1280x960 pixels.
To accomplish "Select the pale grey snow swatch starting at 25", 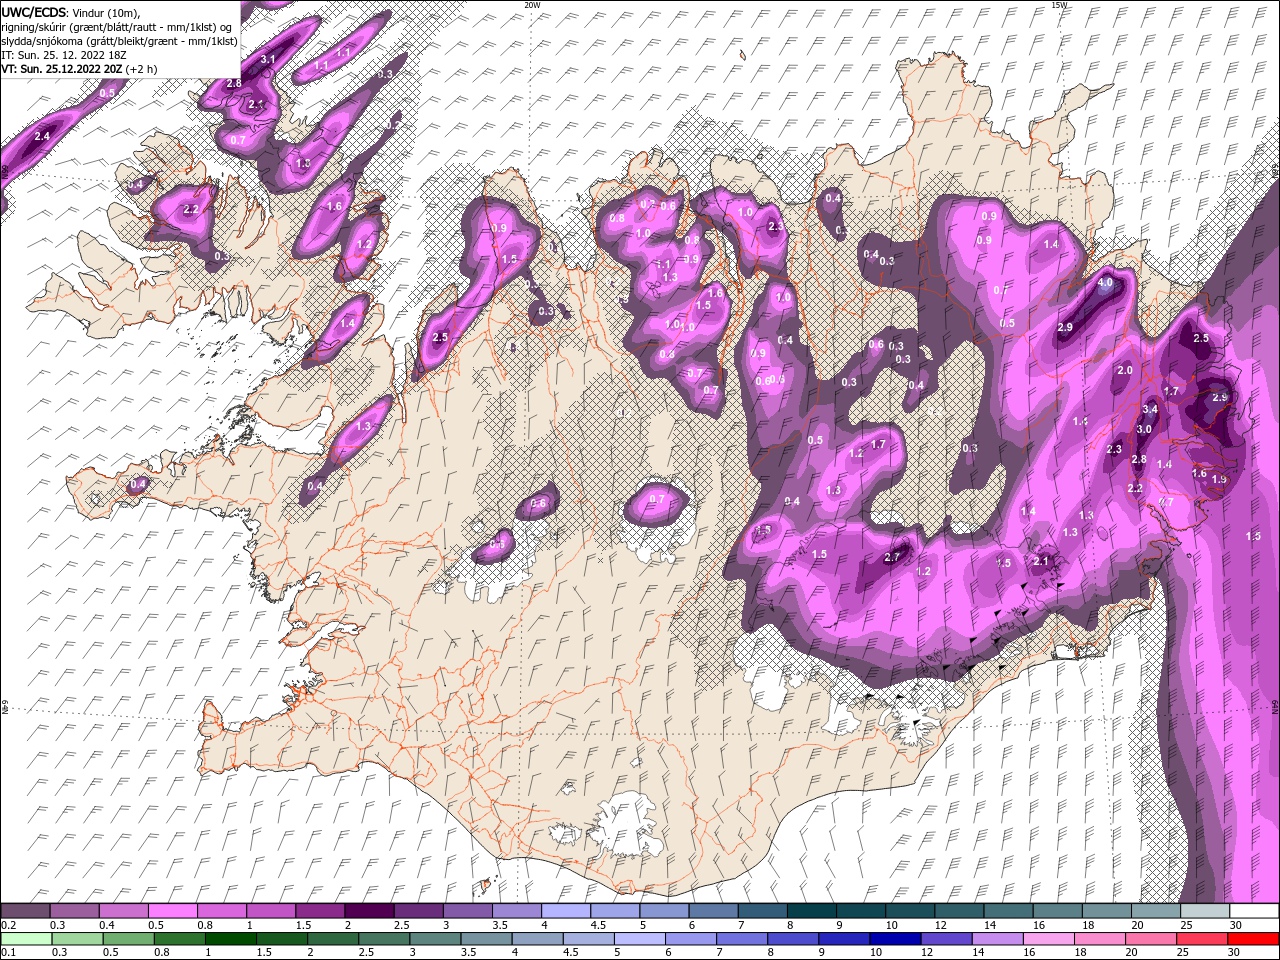I will [x=1204, y=911].
